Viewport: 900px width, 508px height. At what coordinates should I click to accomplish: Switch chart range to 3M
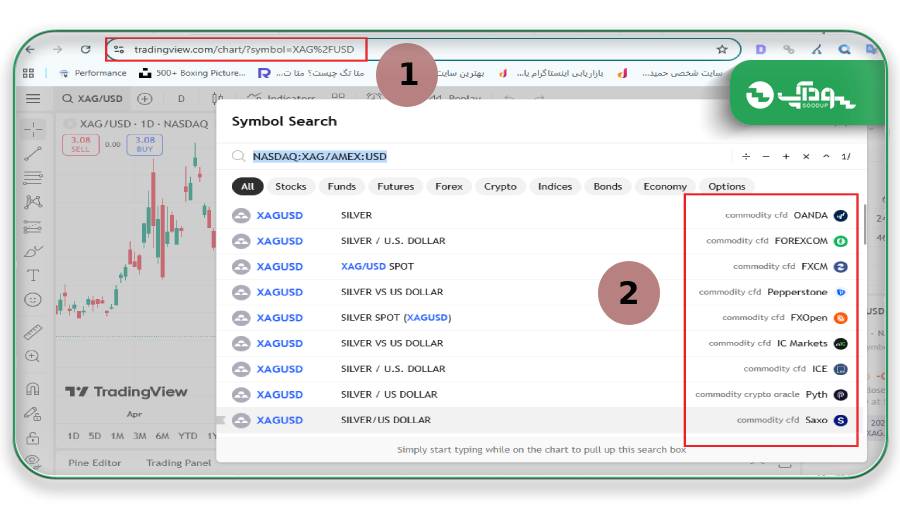tap(139, 436)
